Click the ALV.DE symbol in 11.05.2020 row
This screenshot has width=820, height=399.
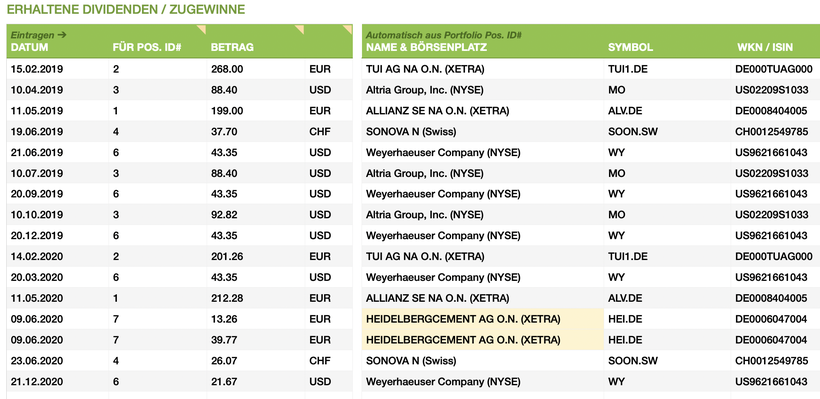coord(625,298)
